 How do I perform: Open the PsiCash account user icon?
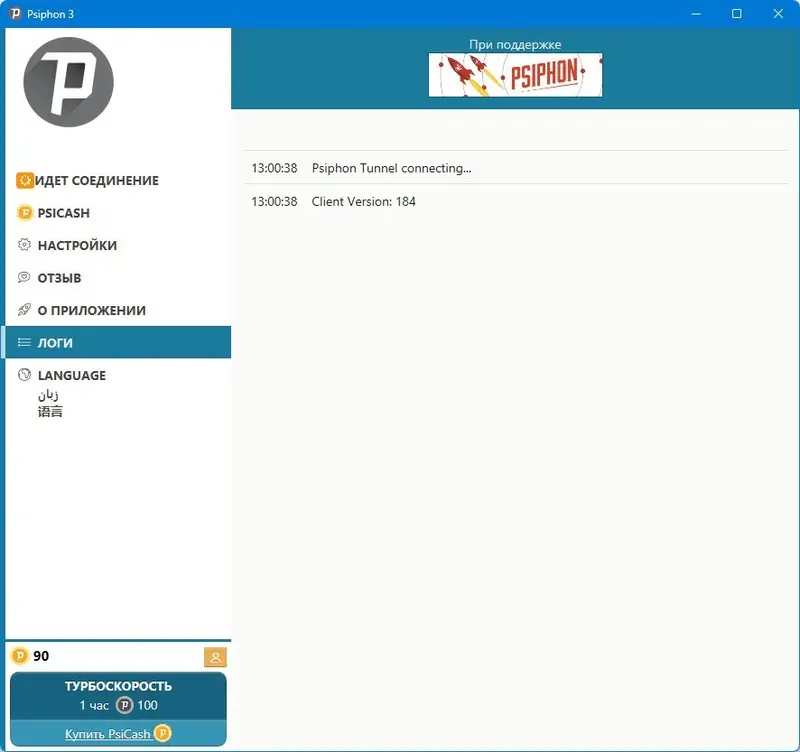pyautogui.click(x=215, y=657)
